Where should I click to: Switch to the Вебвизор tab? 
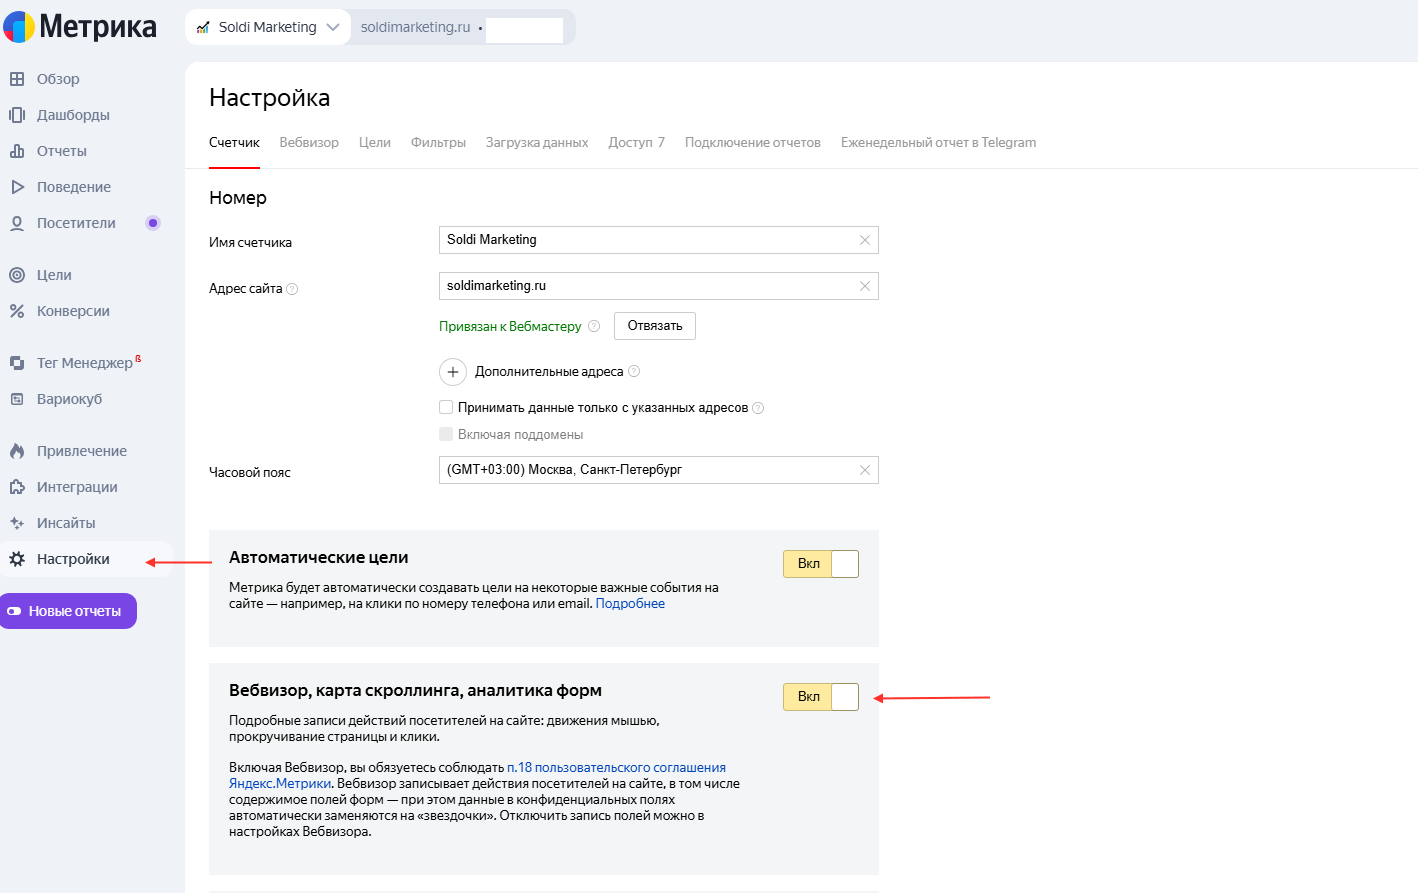click(x=309, y=143)
